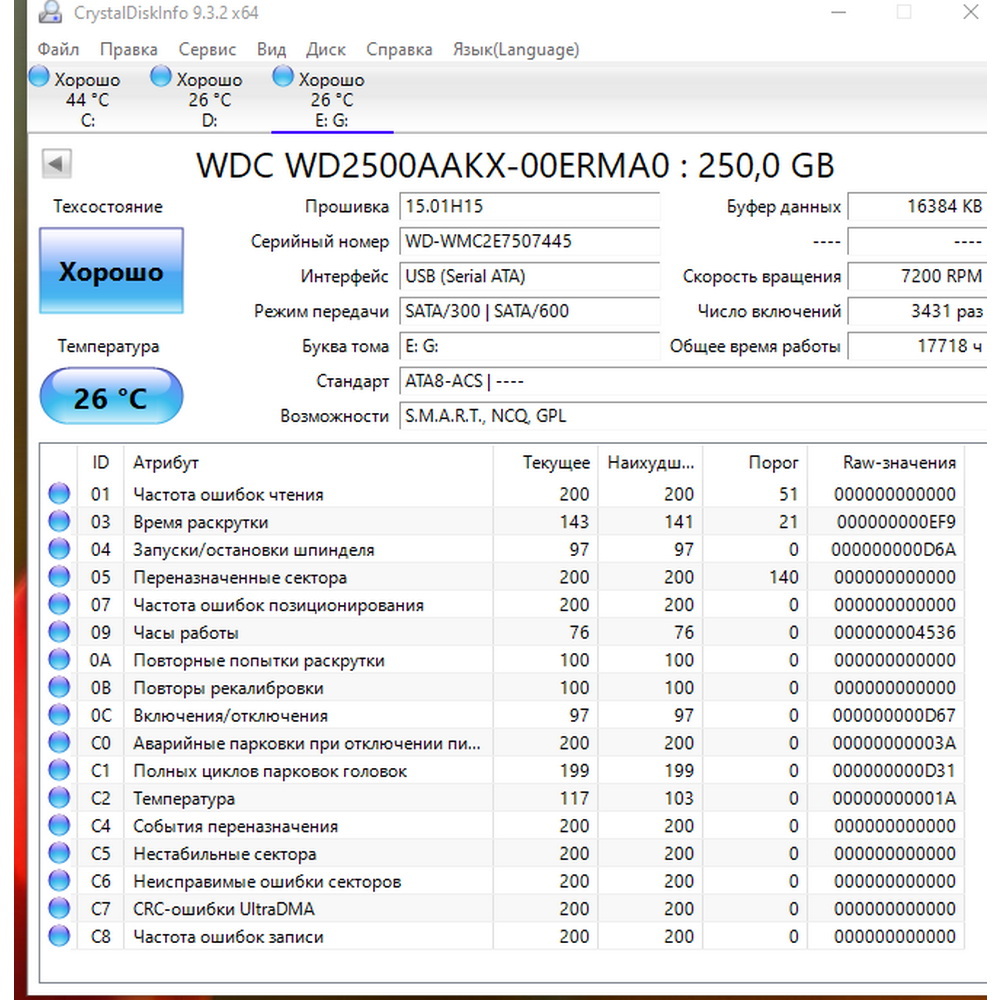The height and width of the screenshot is (1000, 1000).
Task: Click status orb for attribute C2 row
Action: click(59, 798)
